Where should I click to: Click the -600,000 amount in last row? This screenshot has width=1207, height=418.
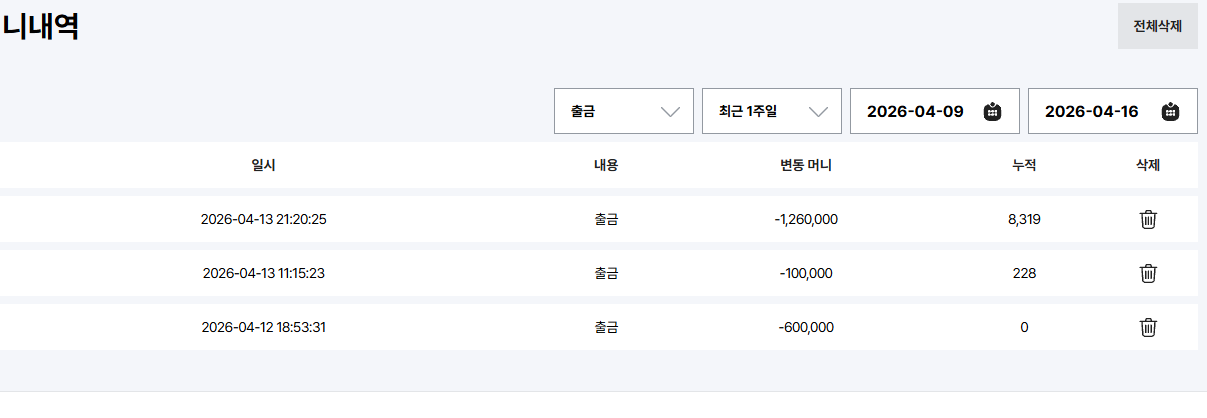tap(806, 327)
